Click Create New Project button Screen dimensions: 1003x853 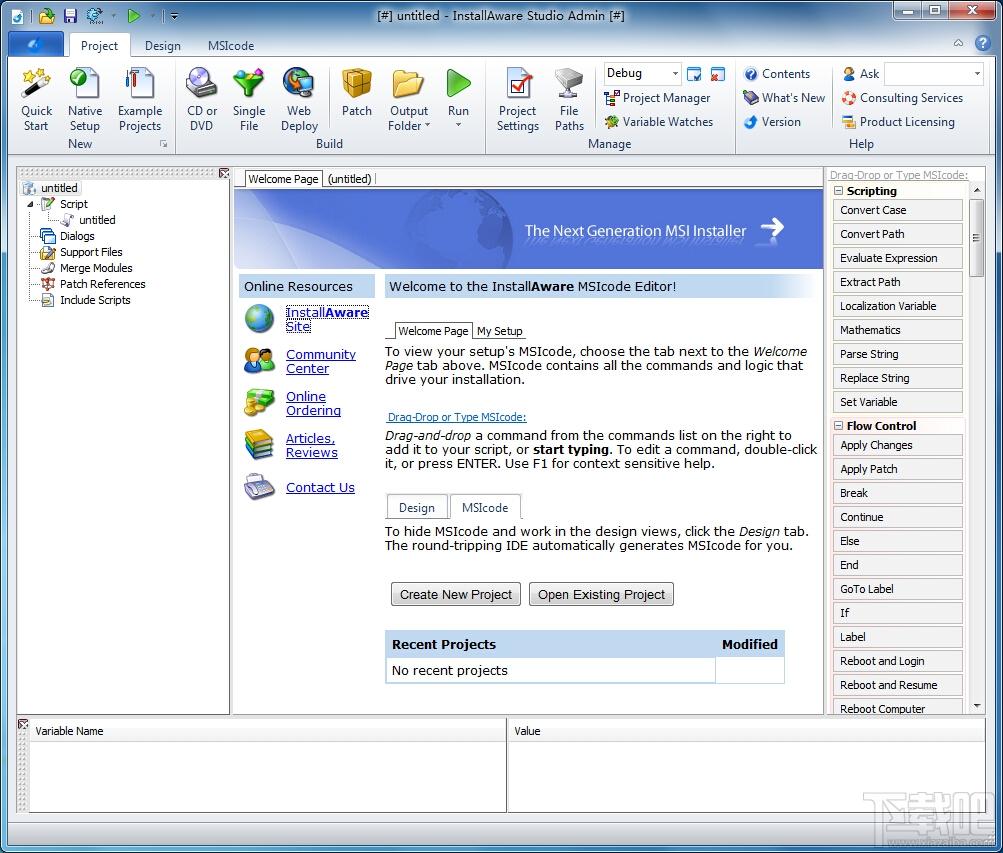click(455, 594)
